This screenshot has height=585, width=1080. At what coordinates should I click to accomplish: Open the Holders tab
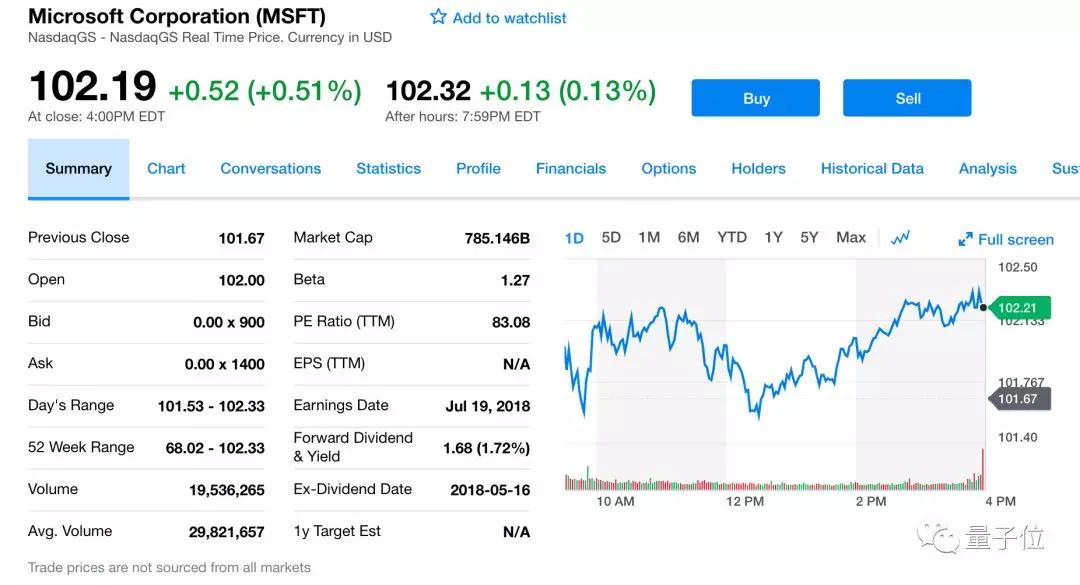click(758, 168)
